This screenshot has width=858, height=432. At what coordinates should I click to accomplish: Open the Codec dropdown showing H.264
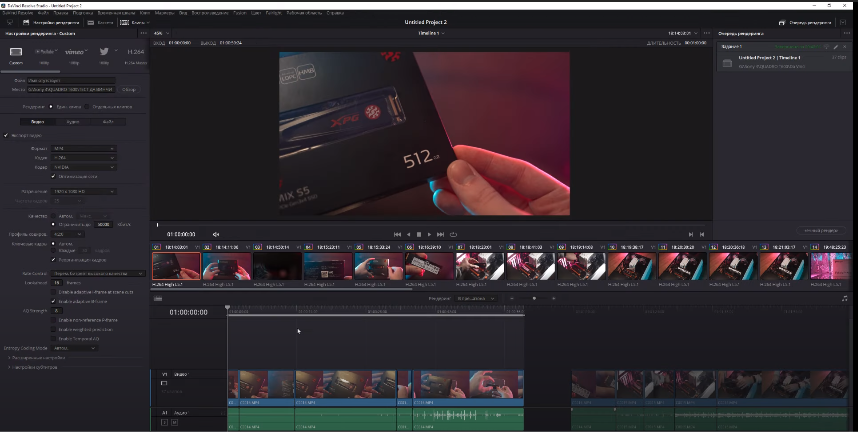[x=83, y=158]
